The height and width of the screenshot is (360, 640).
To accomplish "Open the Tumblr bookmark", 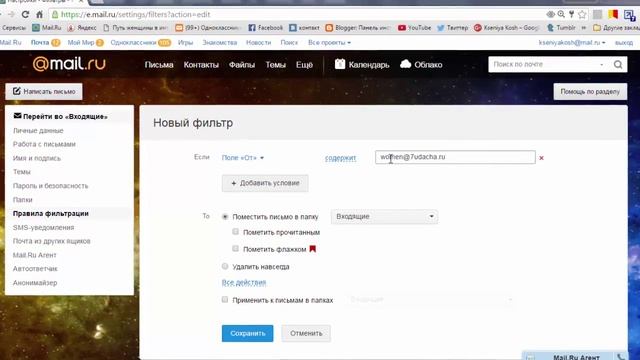I will pyautogui.click(x=561, y=28).
